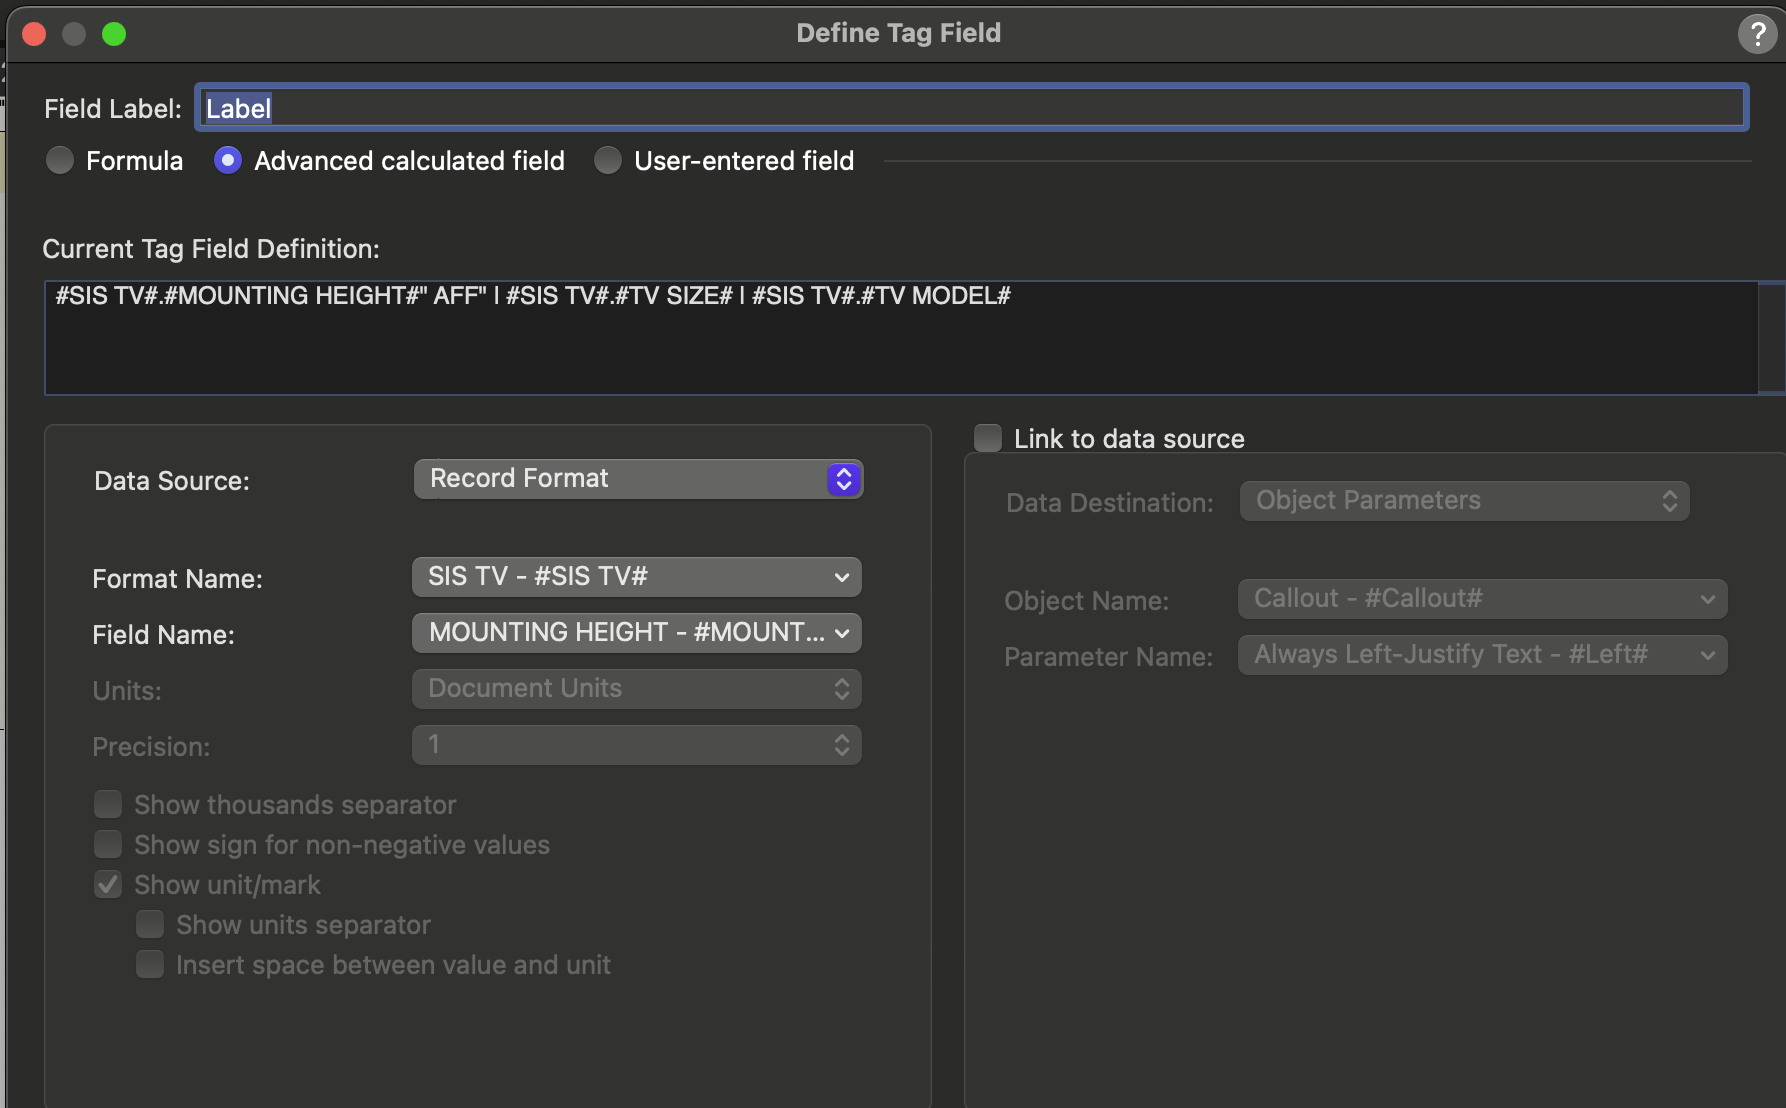This screenshot has height=1108, width=1786.
Task: Open the Data Source Record Format dropdown
Action: pyautogui.click(x=638, y=479)
